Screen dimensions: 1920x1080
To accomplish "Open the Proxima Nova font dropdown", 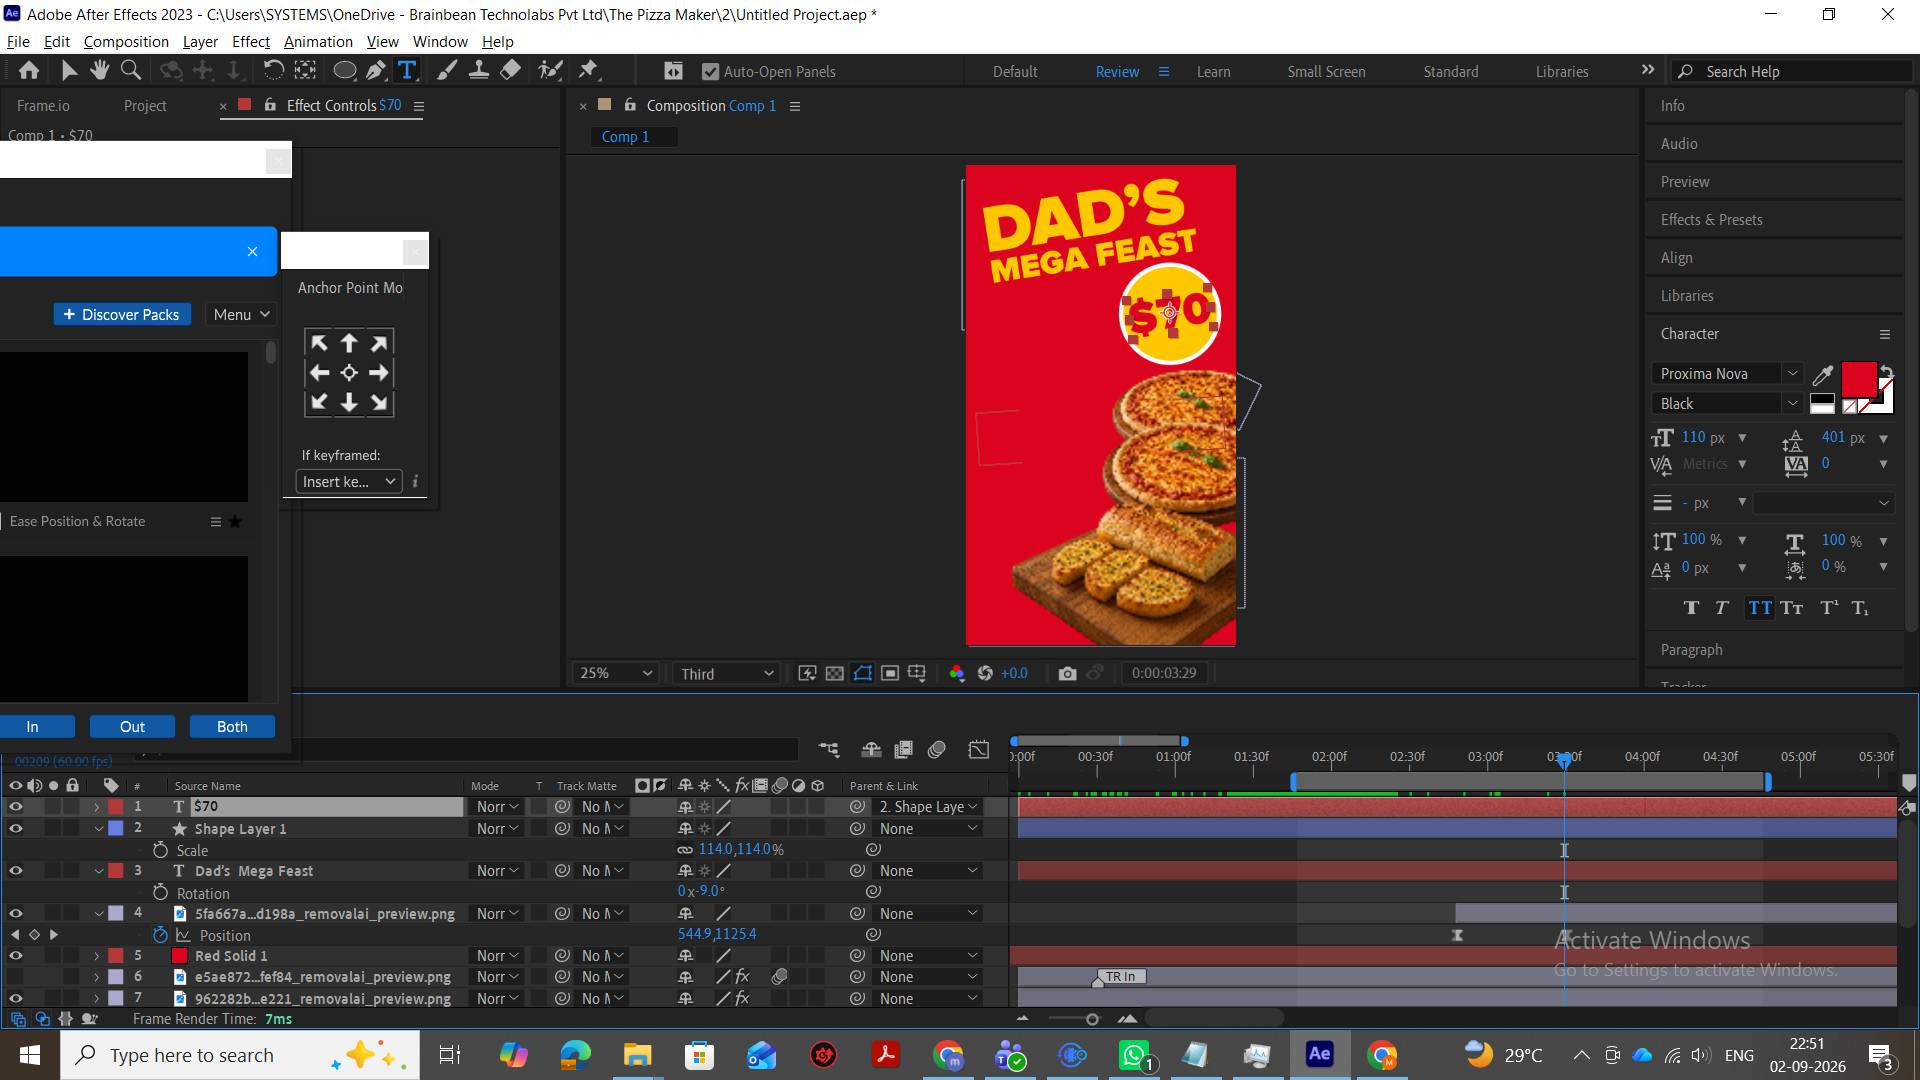I will (1727, 374).
